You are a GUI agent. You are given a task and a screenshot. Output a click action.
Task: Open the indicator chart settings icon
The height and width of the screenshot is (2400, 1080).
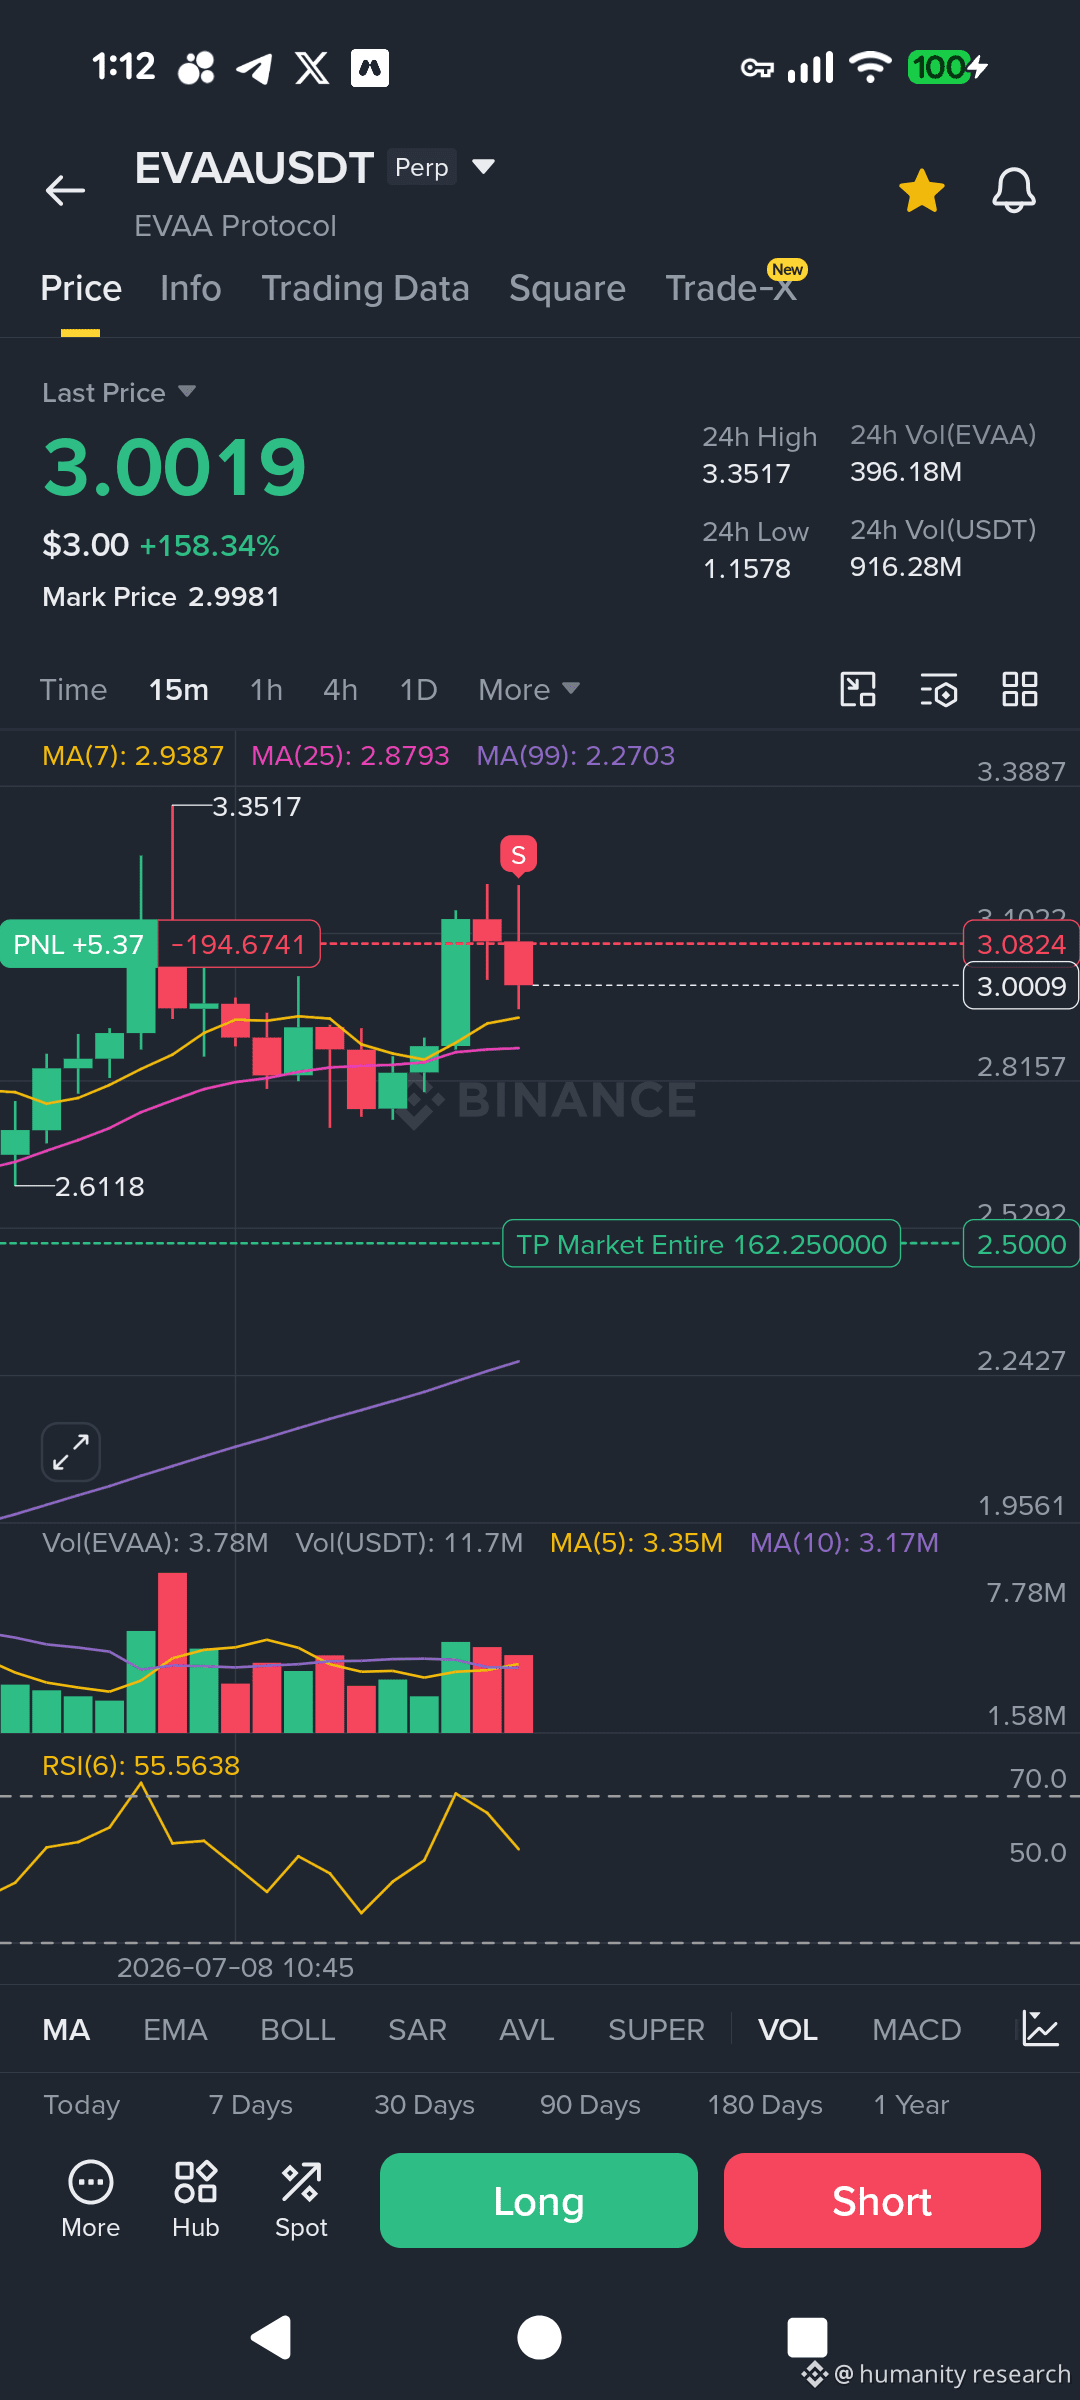pyautogui.click(x=1040, y=2029)
